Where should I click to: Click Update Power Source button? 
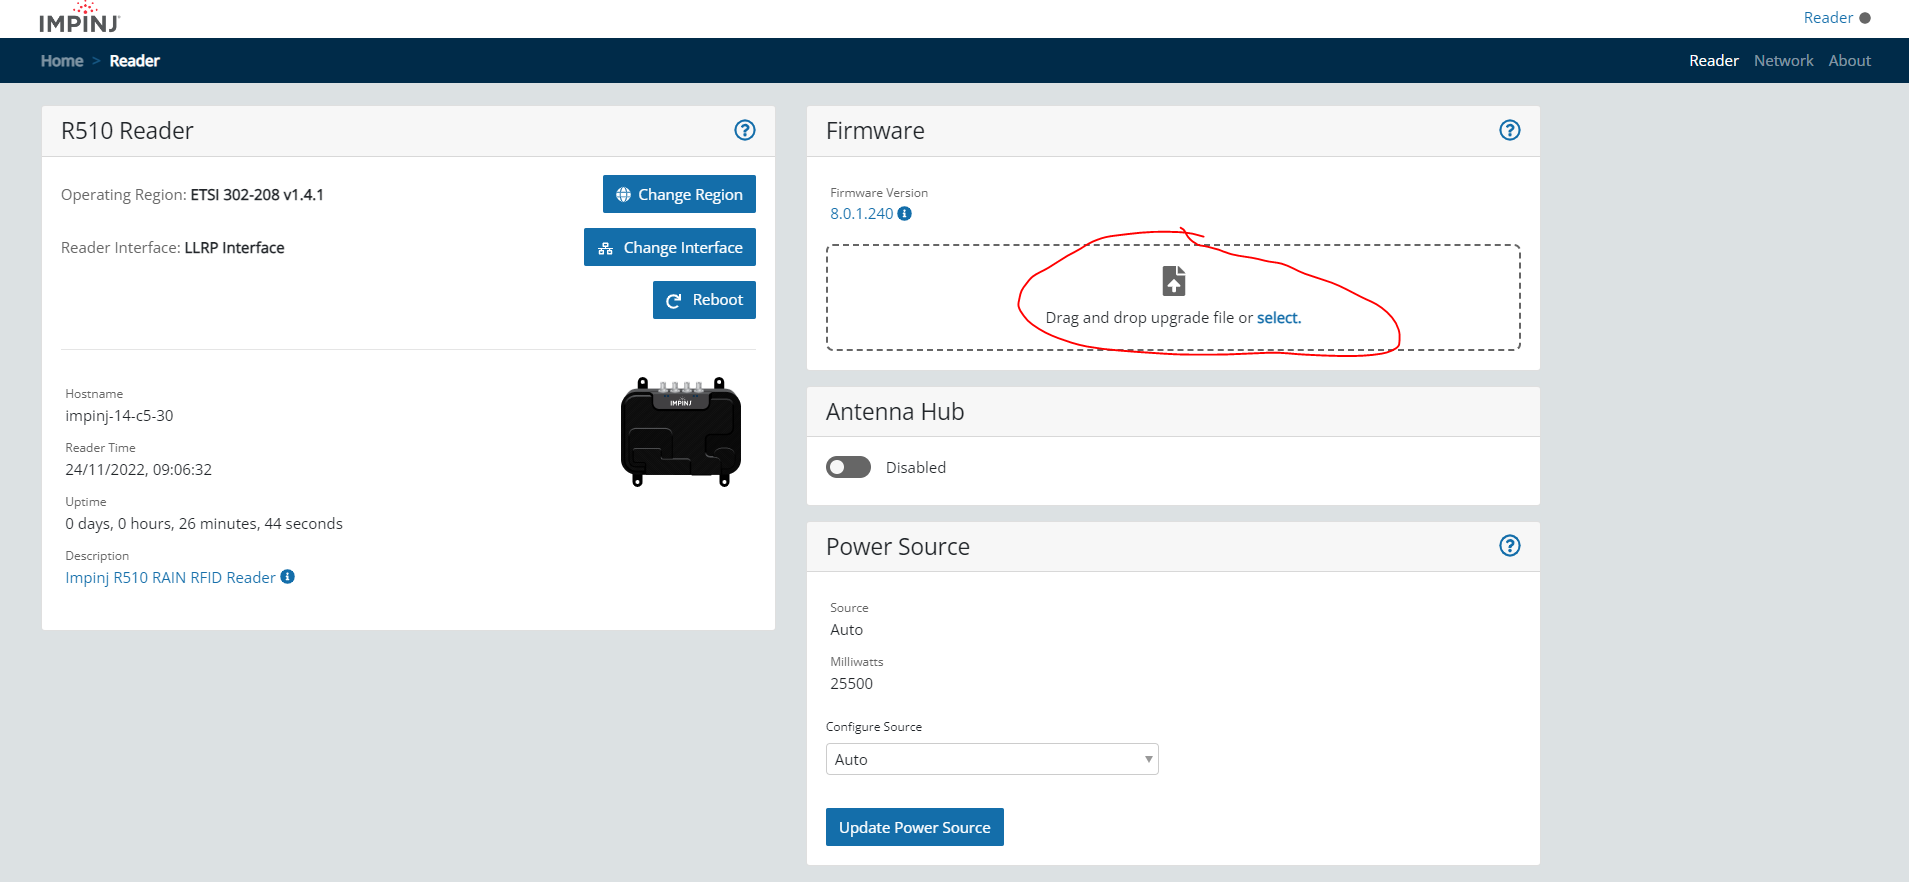click(915, 827)
